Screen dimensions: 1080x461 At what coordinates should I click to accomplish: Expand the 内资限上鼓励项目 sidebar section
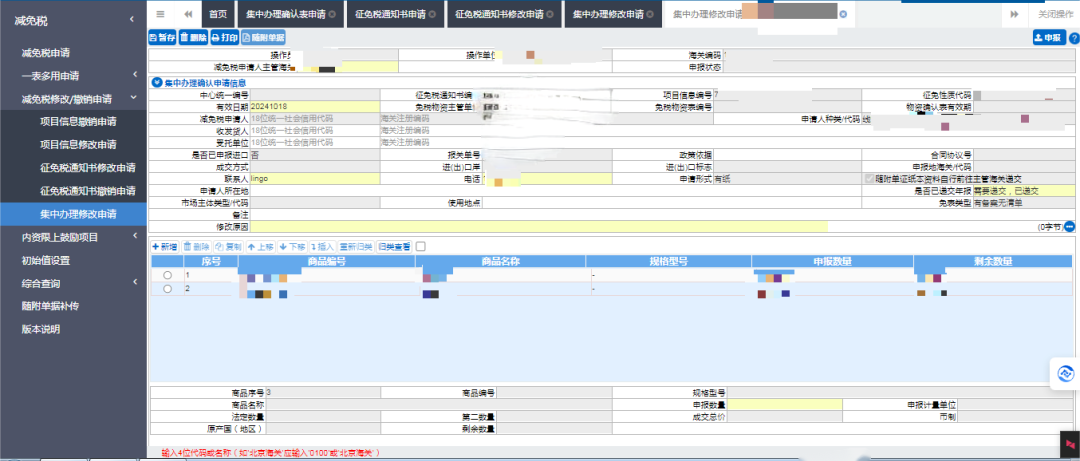click(73, 237)
